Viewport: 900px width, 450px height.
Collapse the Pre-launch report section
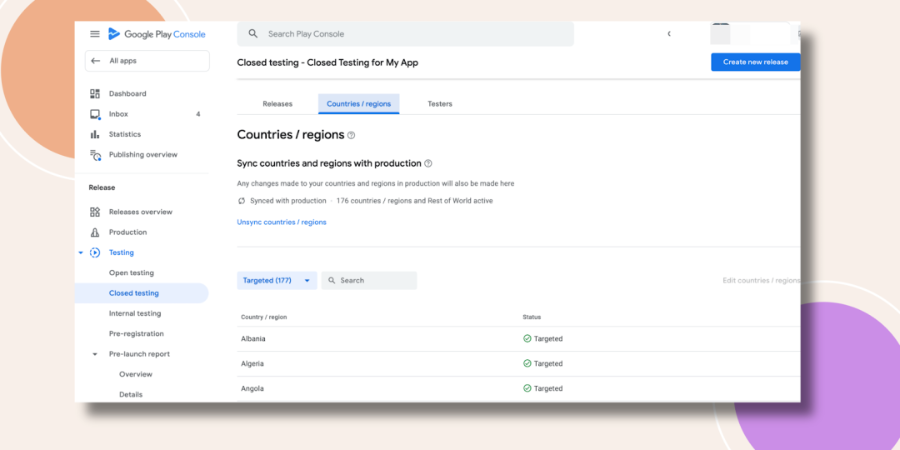pyautogui.click(x=95, y=354)
